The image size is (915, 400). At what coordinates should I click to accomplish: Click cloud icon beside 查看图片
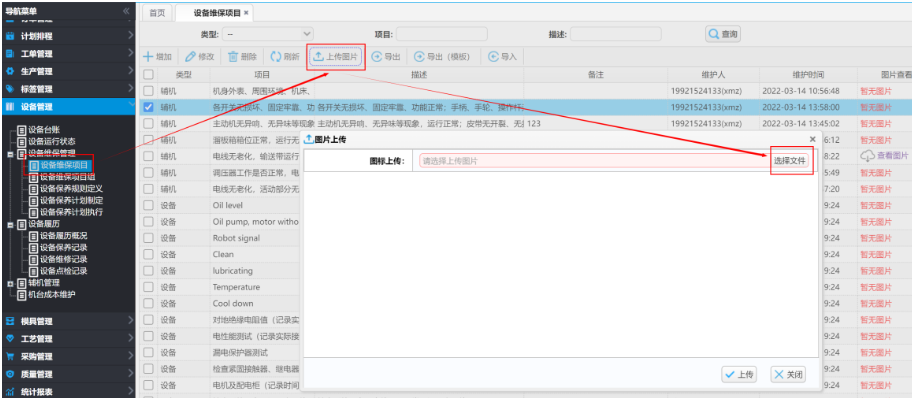(868, 156)
